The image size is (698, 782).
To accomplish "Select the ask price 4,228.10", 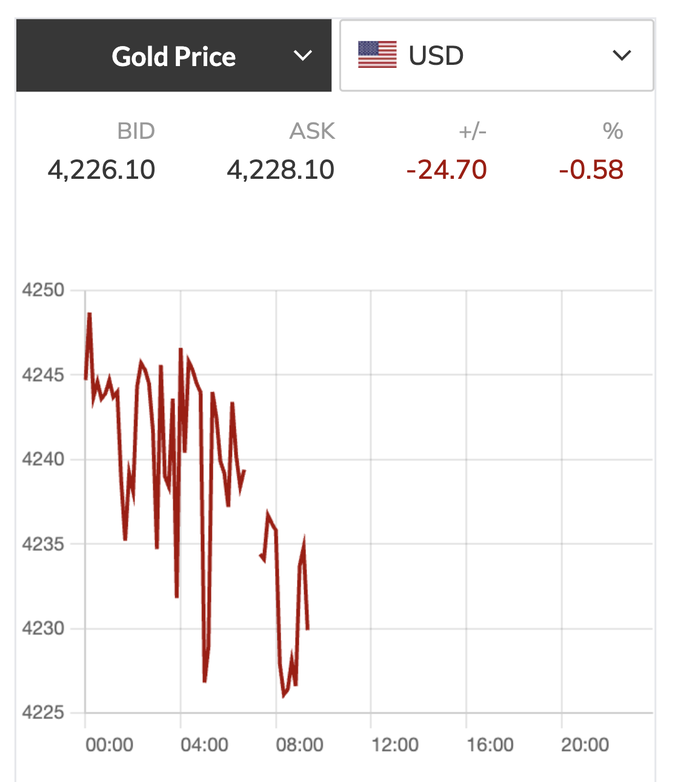I will pyautogui.click(x=281, y=170).
